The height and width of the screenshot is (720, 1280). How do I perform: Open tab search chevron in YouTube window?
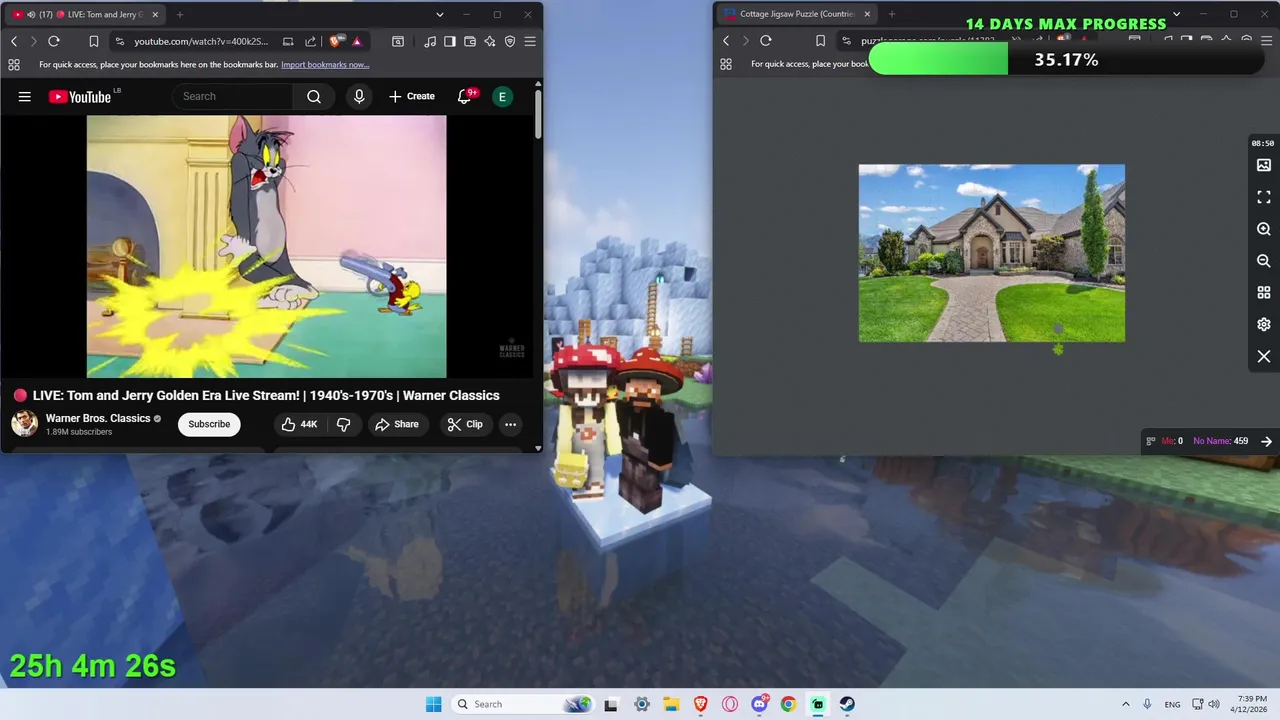click(x=440, y=14)
